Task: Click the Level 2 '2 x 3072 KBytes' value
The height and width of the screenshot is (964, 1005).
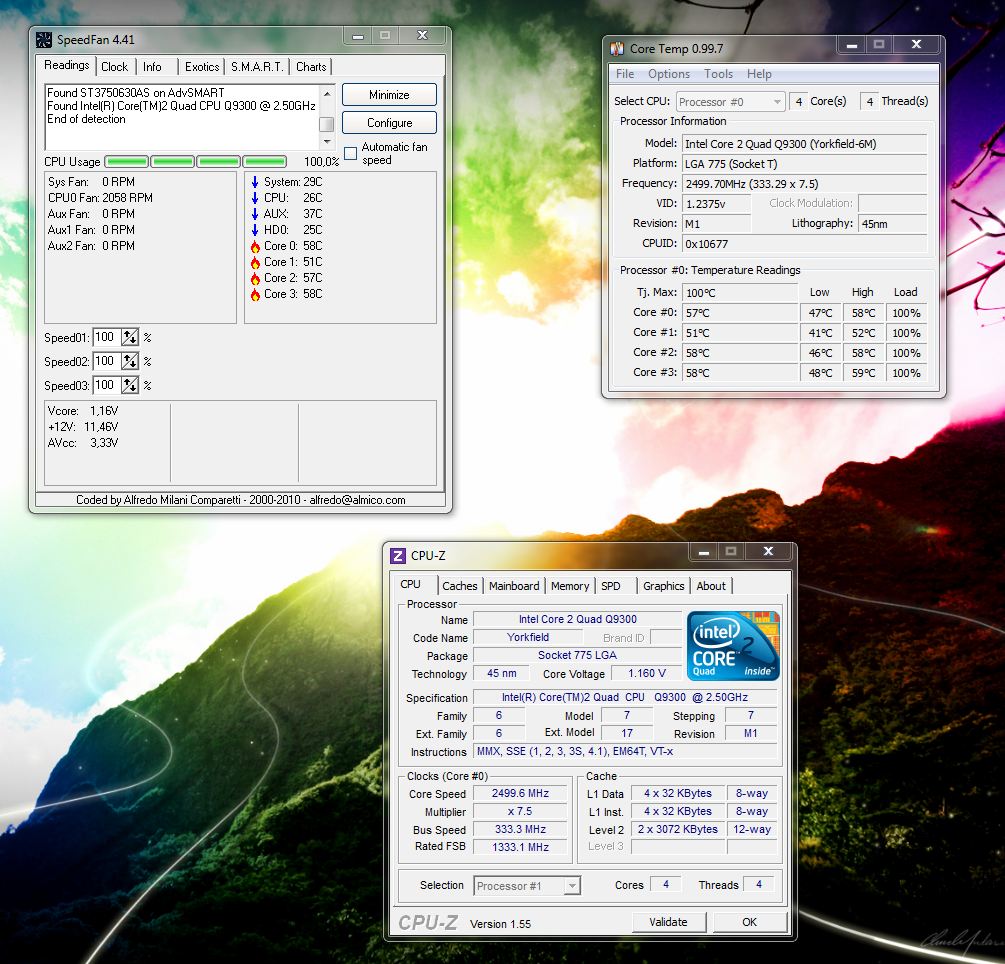Action: click(677, 829)
